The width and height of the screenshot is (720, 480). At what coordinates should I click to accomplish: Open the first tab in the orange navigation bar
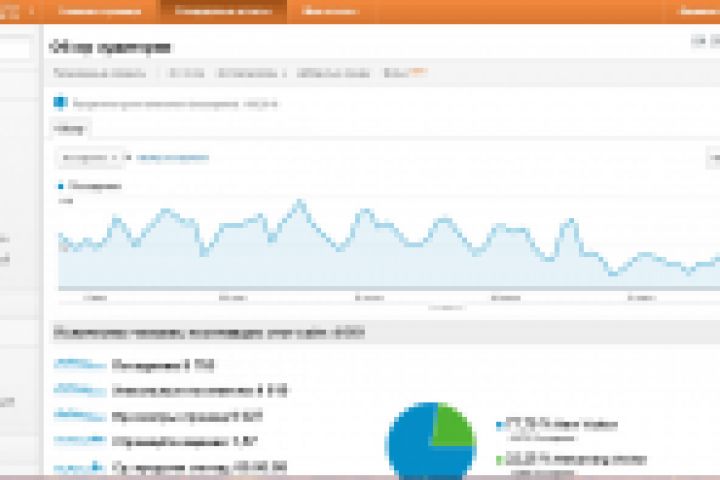(x=100, y=11)
